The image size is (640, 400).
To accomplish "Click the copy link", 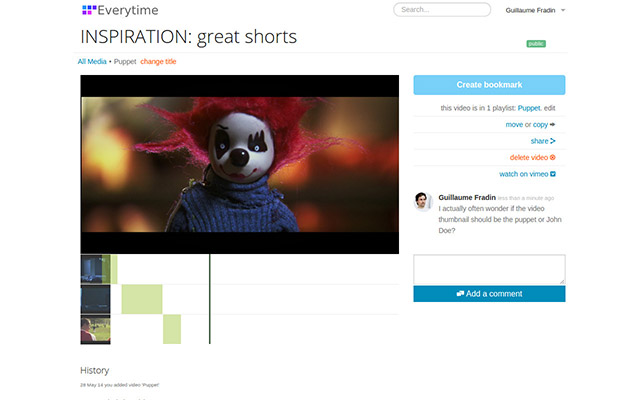I will 540,124.
